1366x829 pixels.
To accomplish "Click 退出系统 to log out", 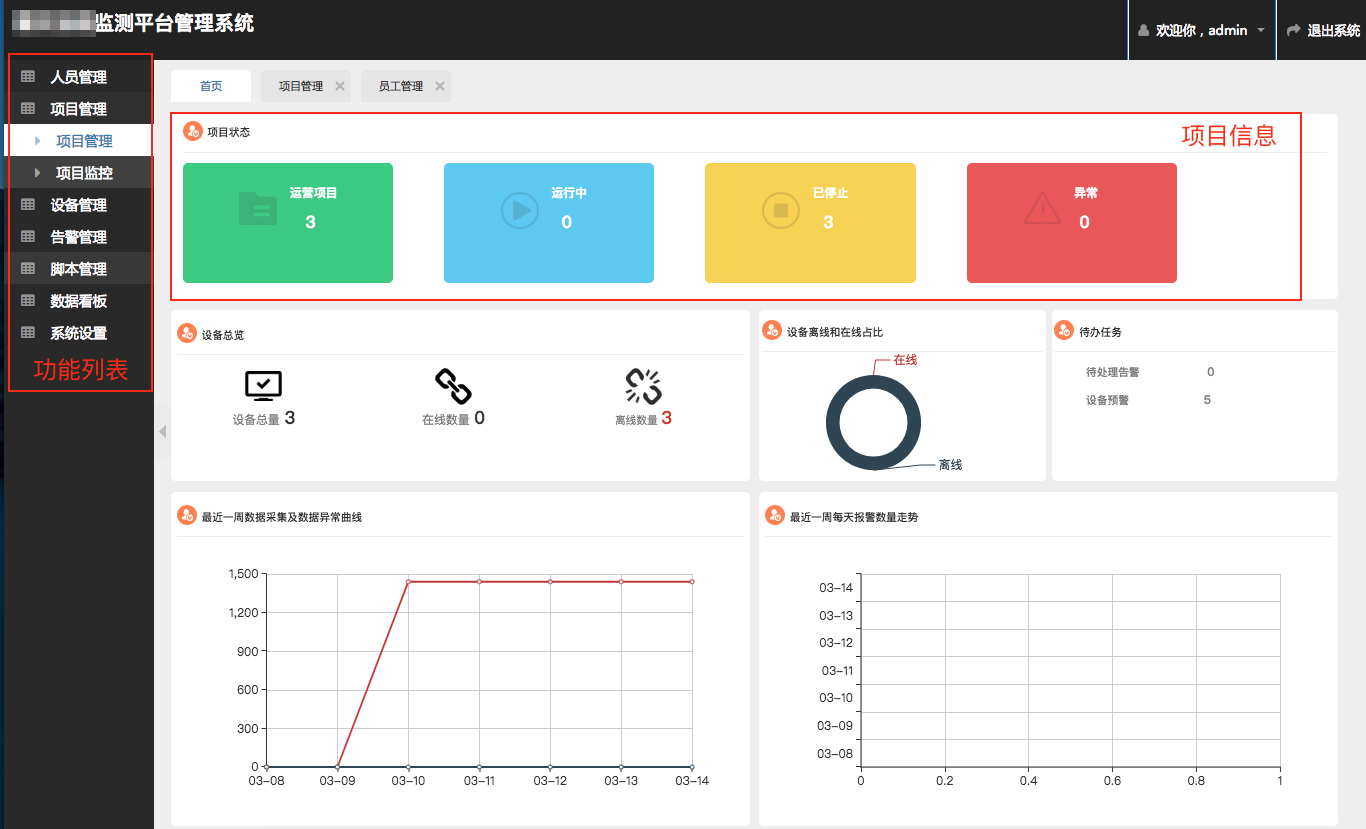I will coord(1323,30).
